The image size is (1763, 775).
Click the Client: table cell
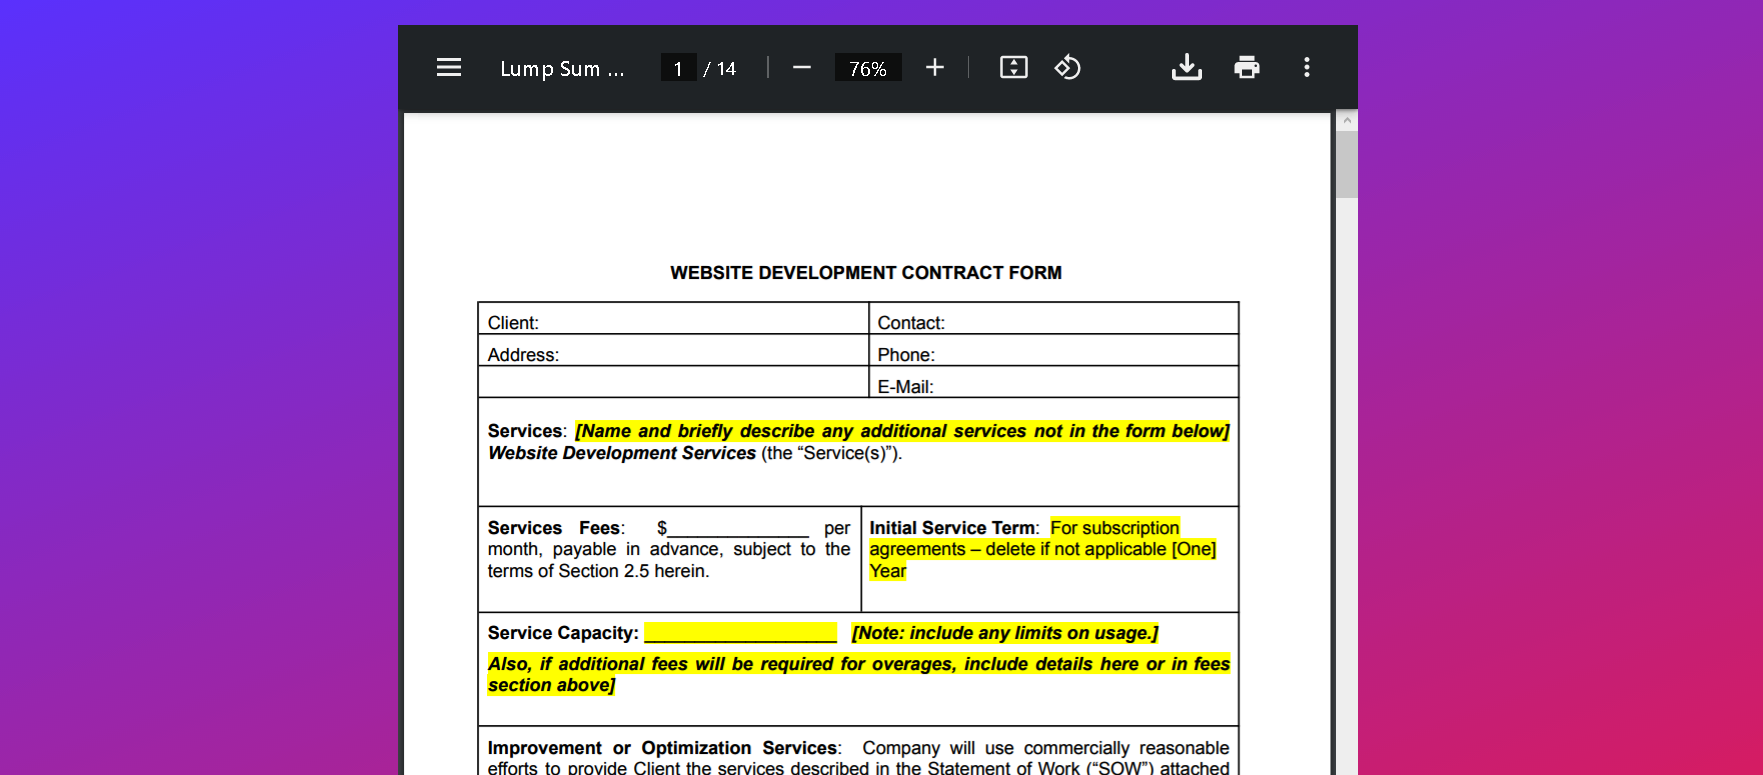point(673,318)
